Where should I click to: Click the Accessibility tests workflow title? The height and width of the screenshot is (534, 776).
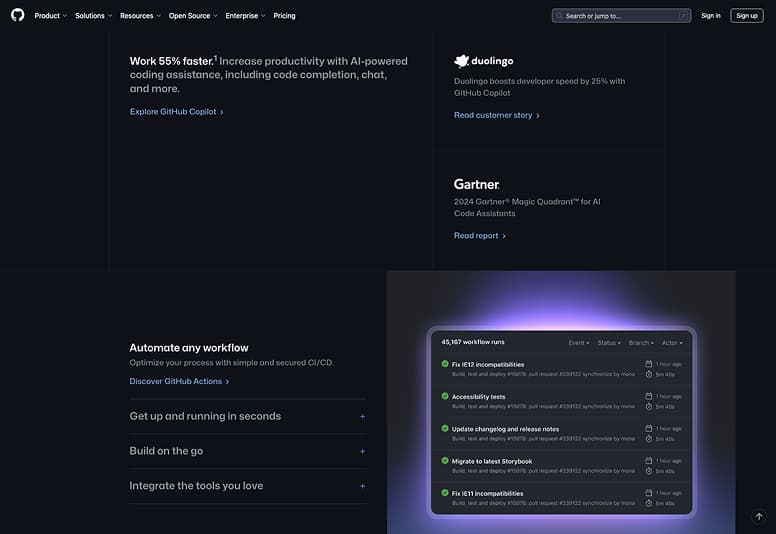478,397
